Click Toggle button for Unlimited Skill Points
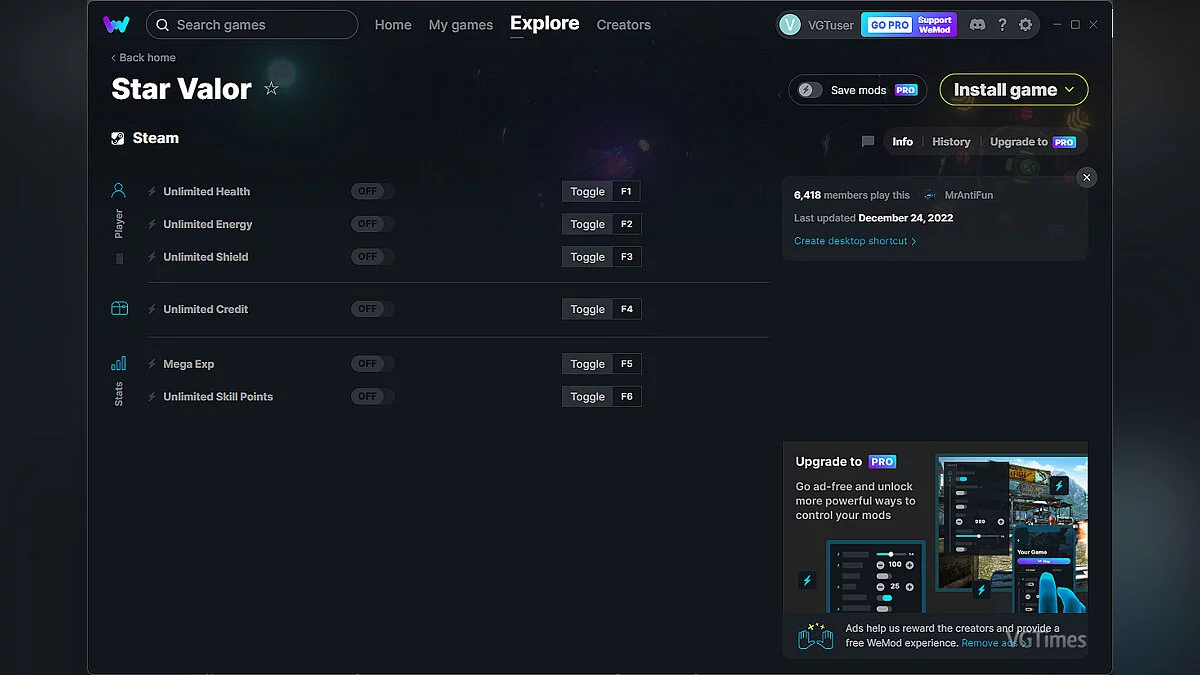Viewport: 1200px width, 675px height. tap(588, 397)
